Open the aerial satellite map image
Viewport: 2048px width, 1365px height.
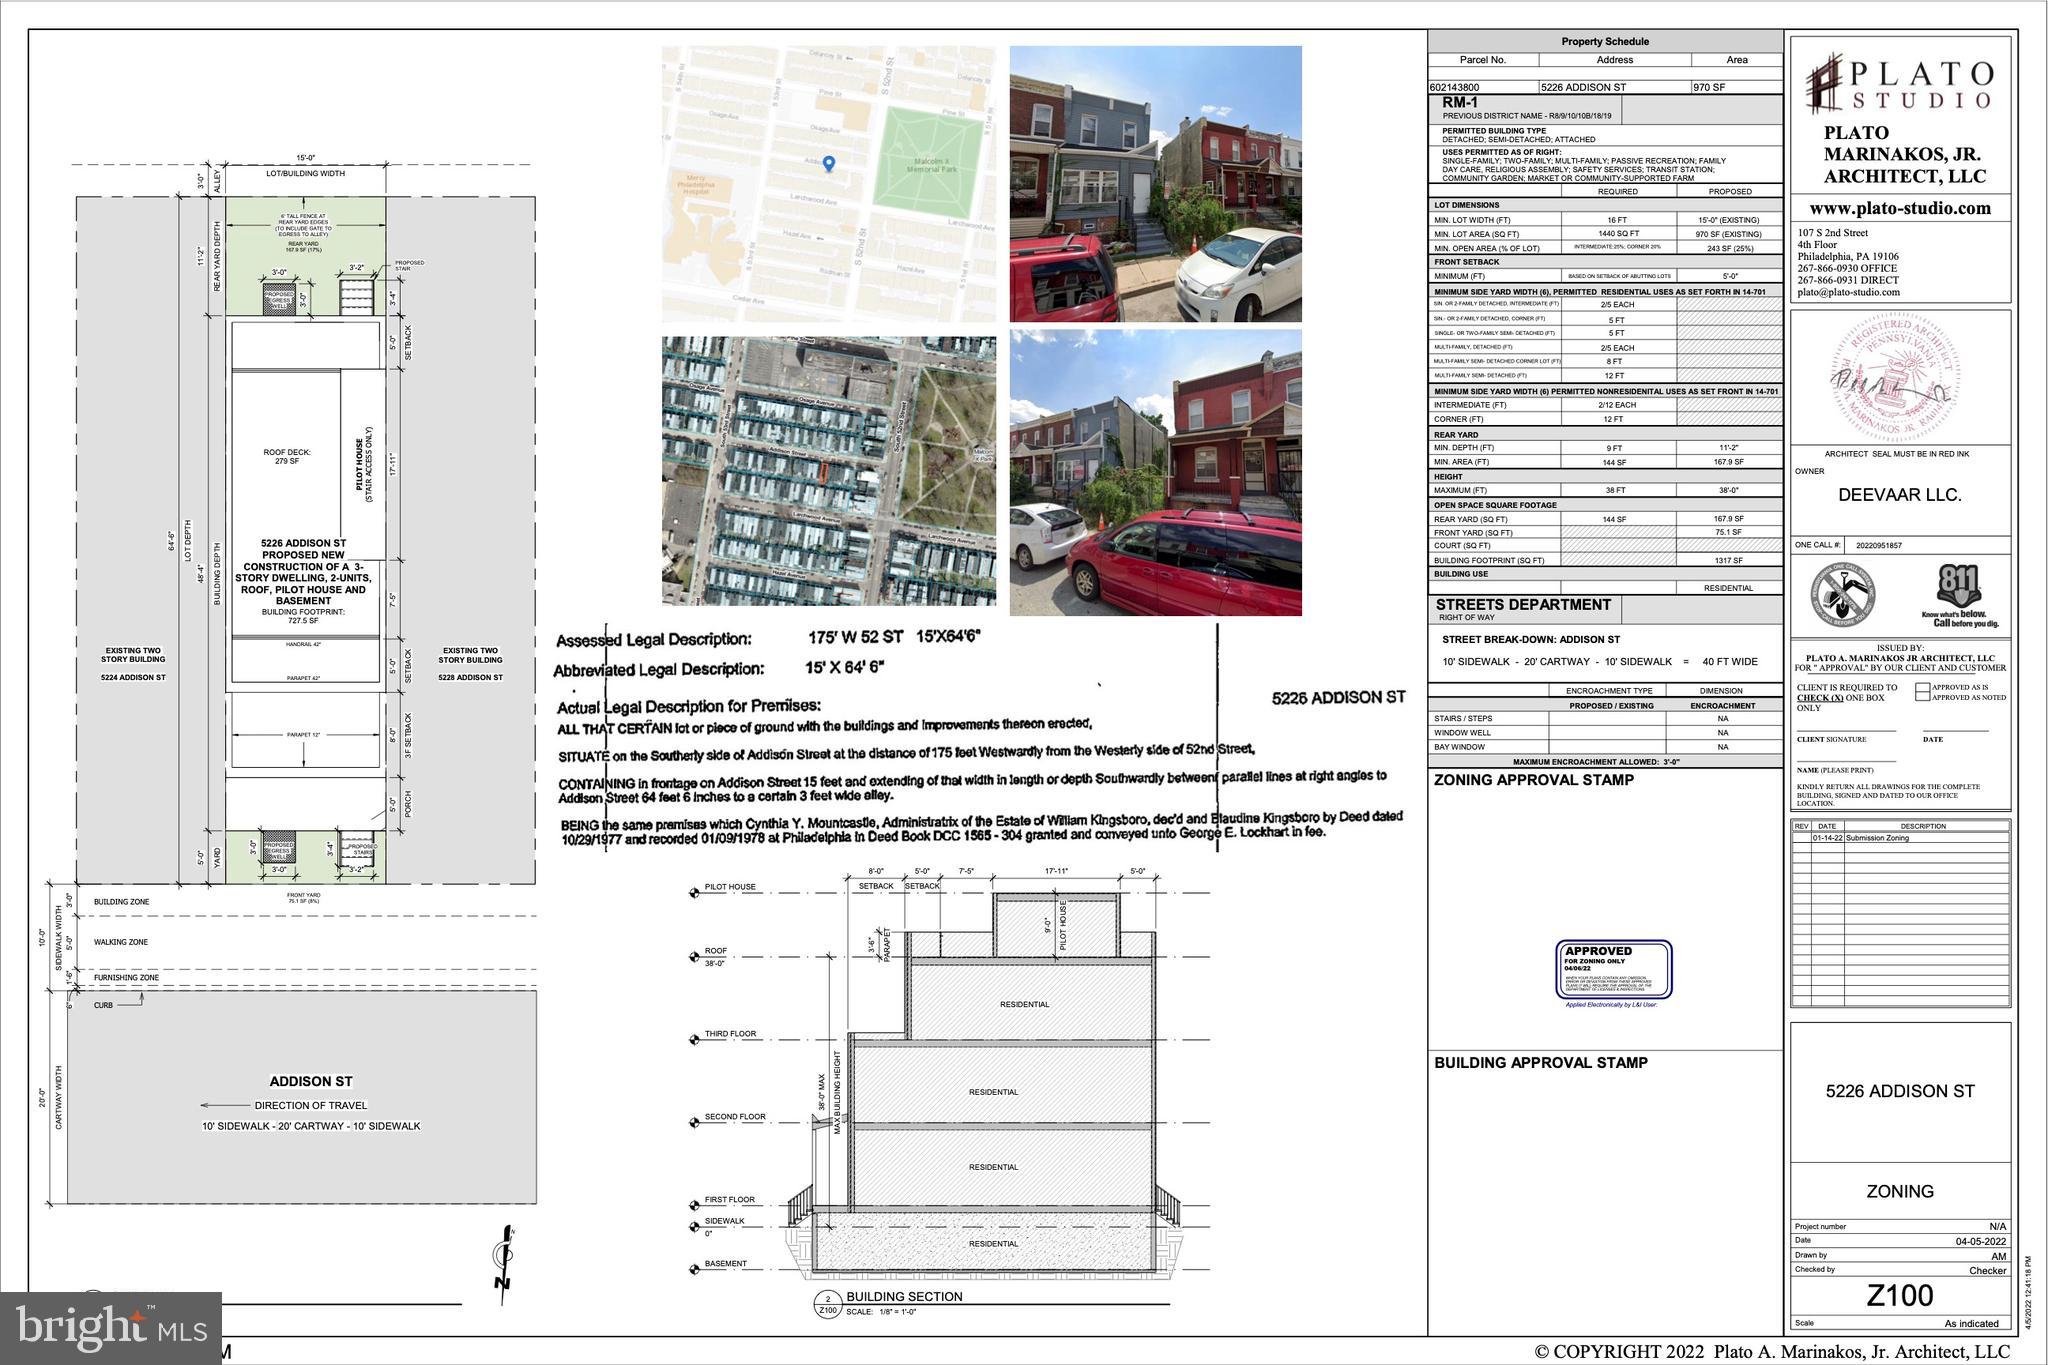[828, 470]
